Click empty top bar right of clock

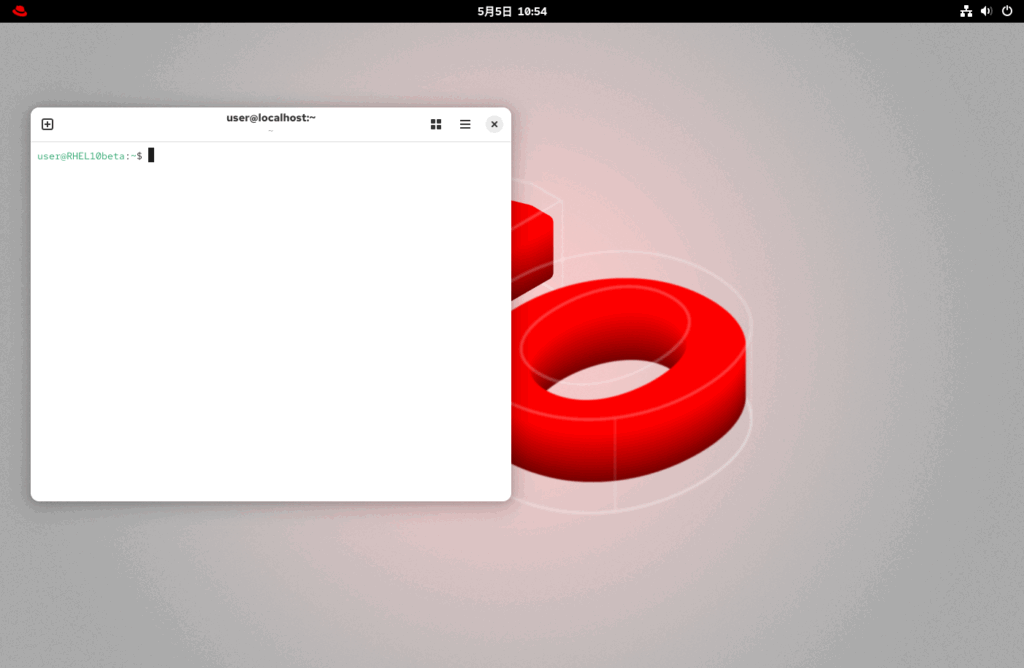[750, 11]
